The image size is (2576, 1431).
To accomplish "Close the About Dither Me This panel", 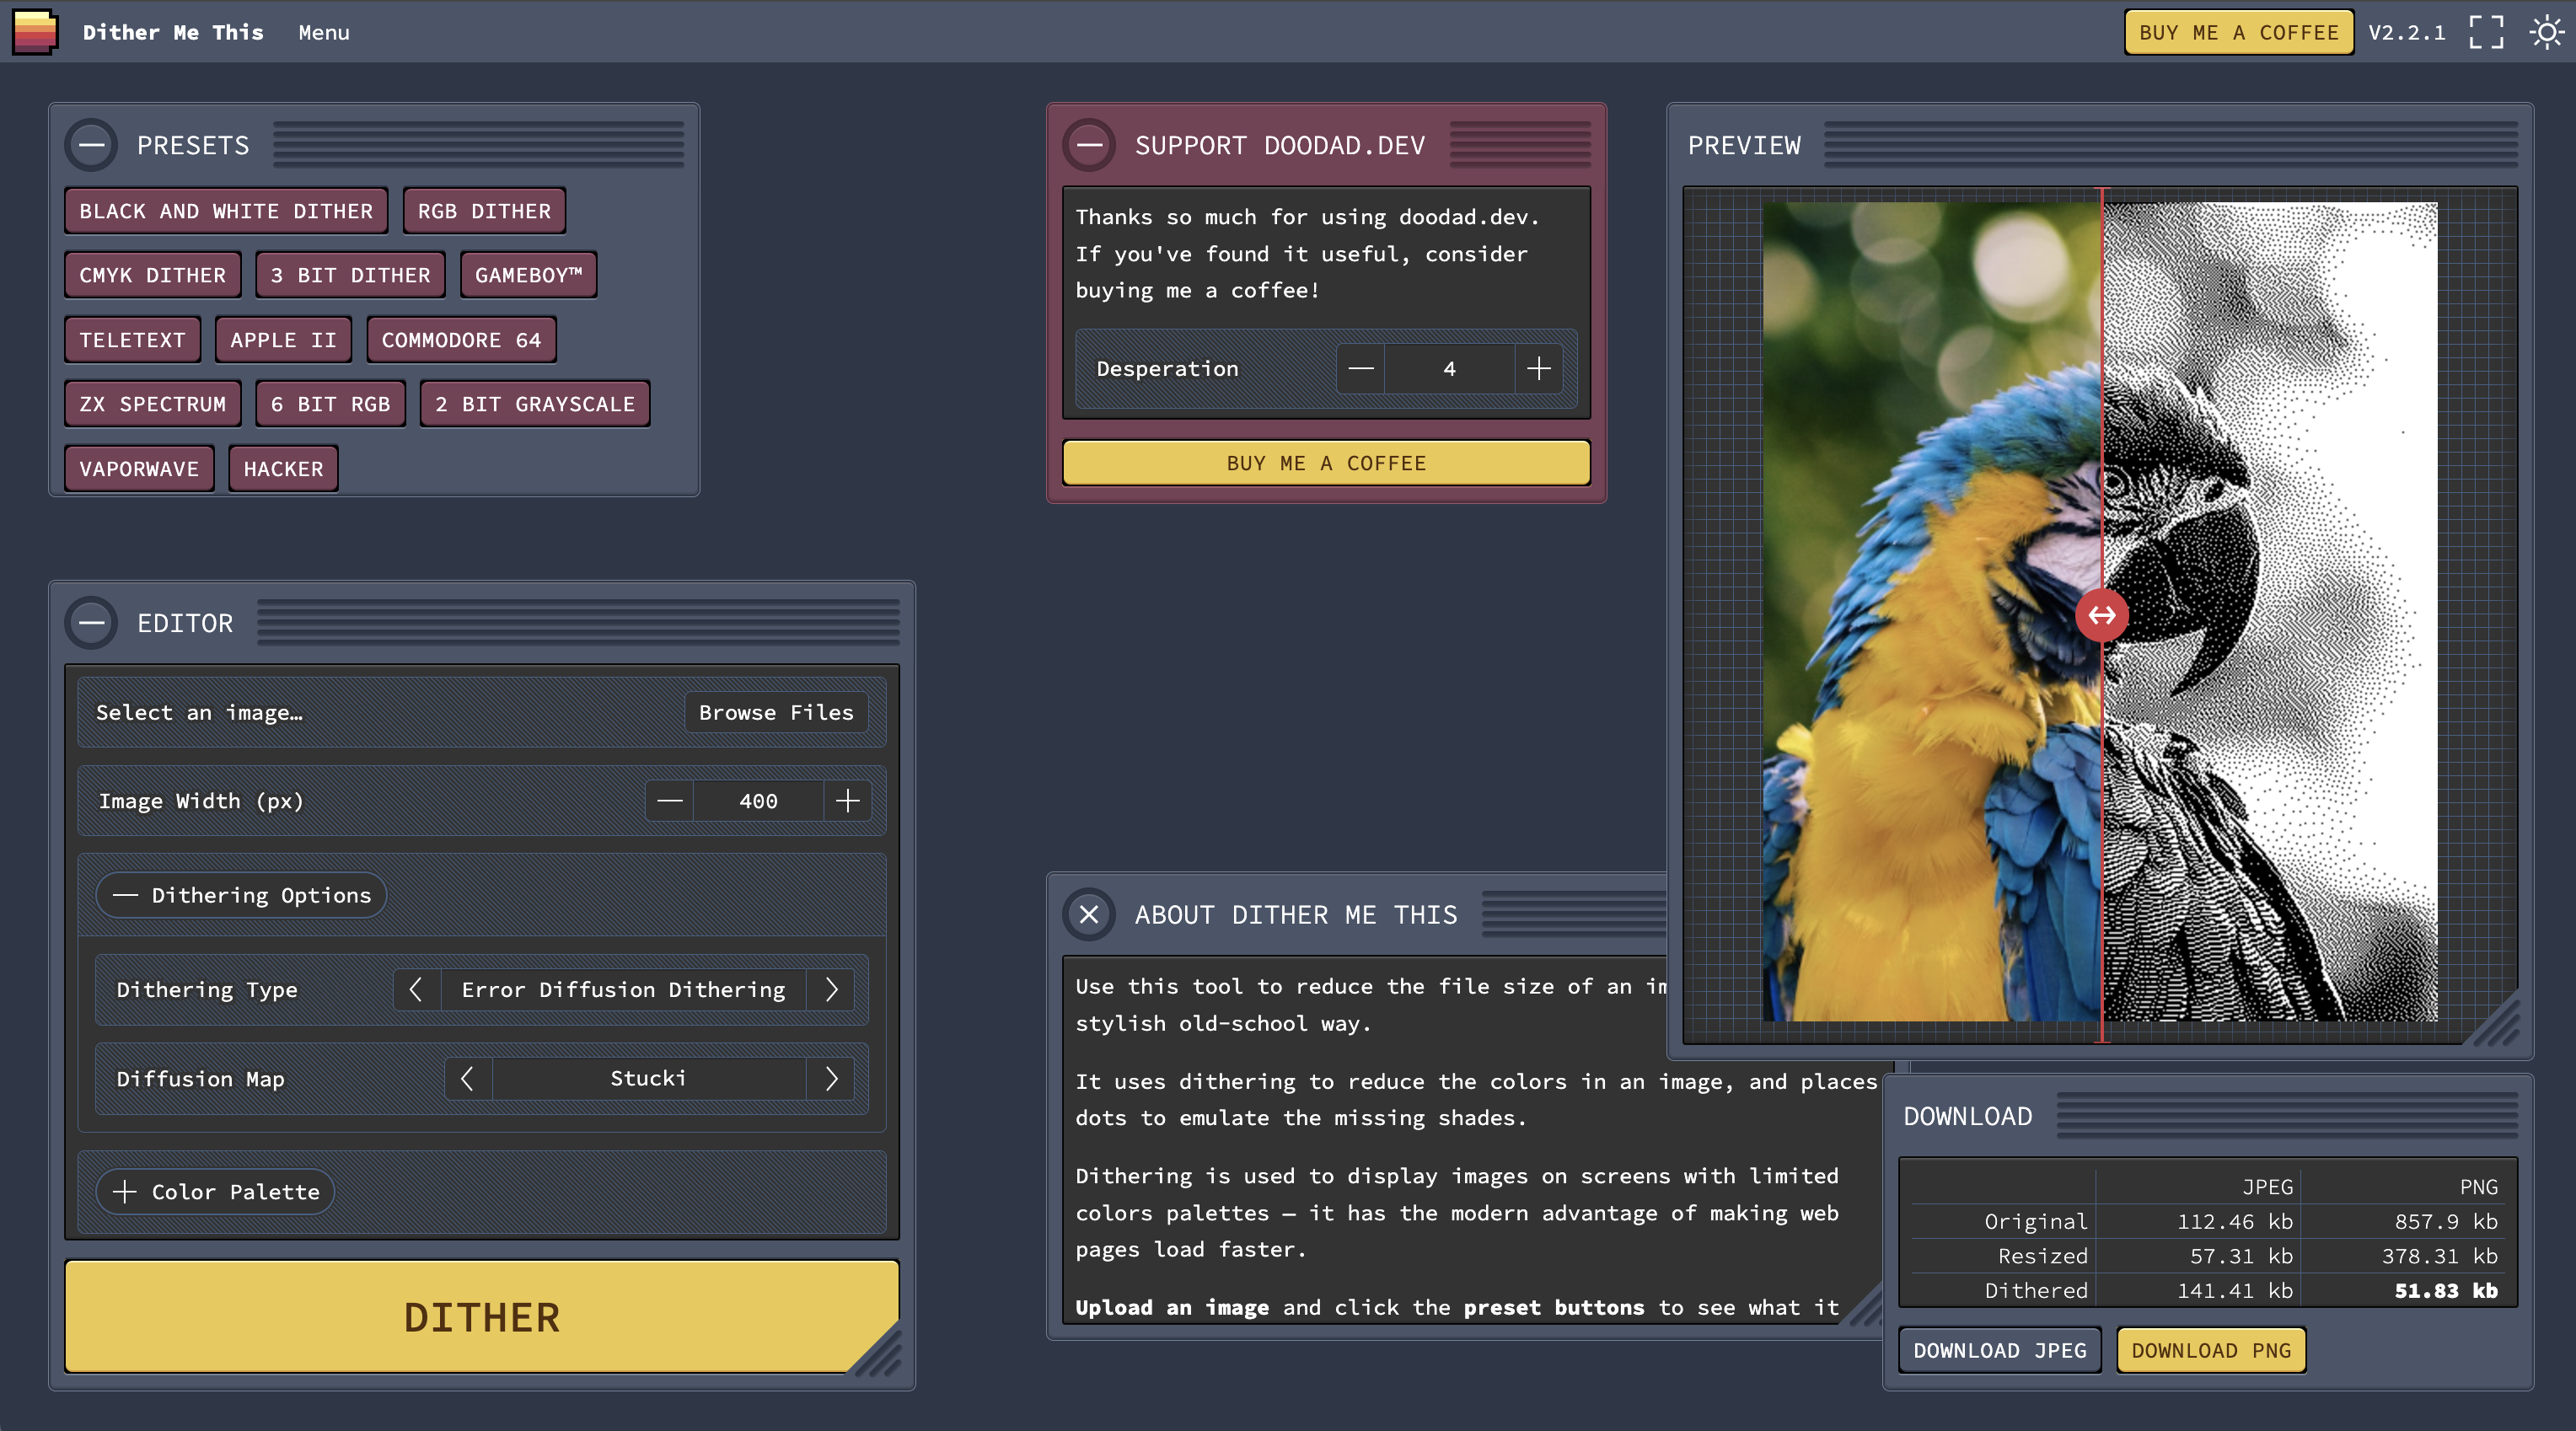I will point(1089,915).
